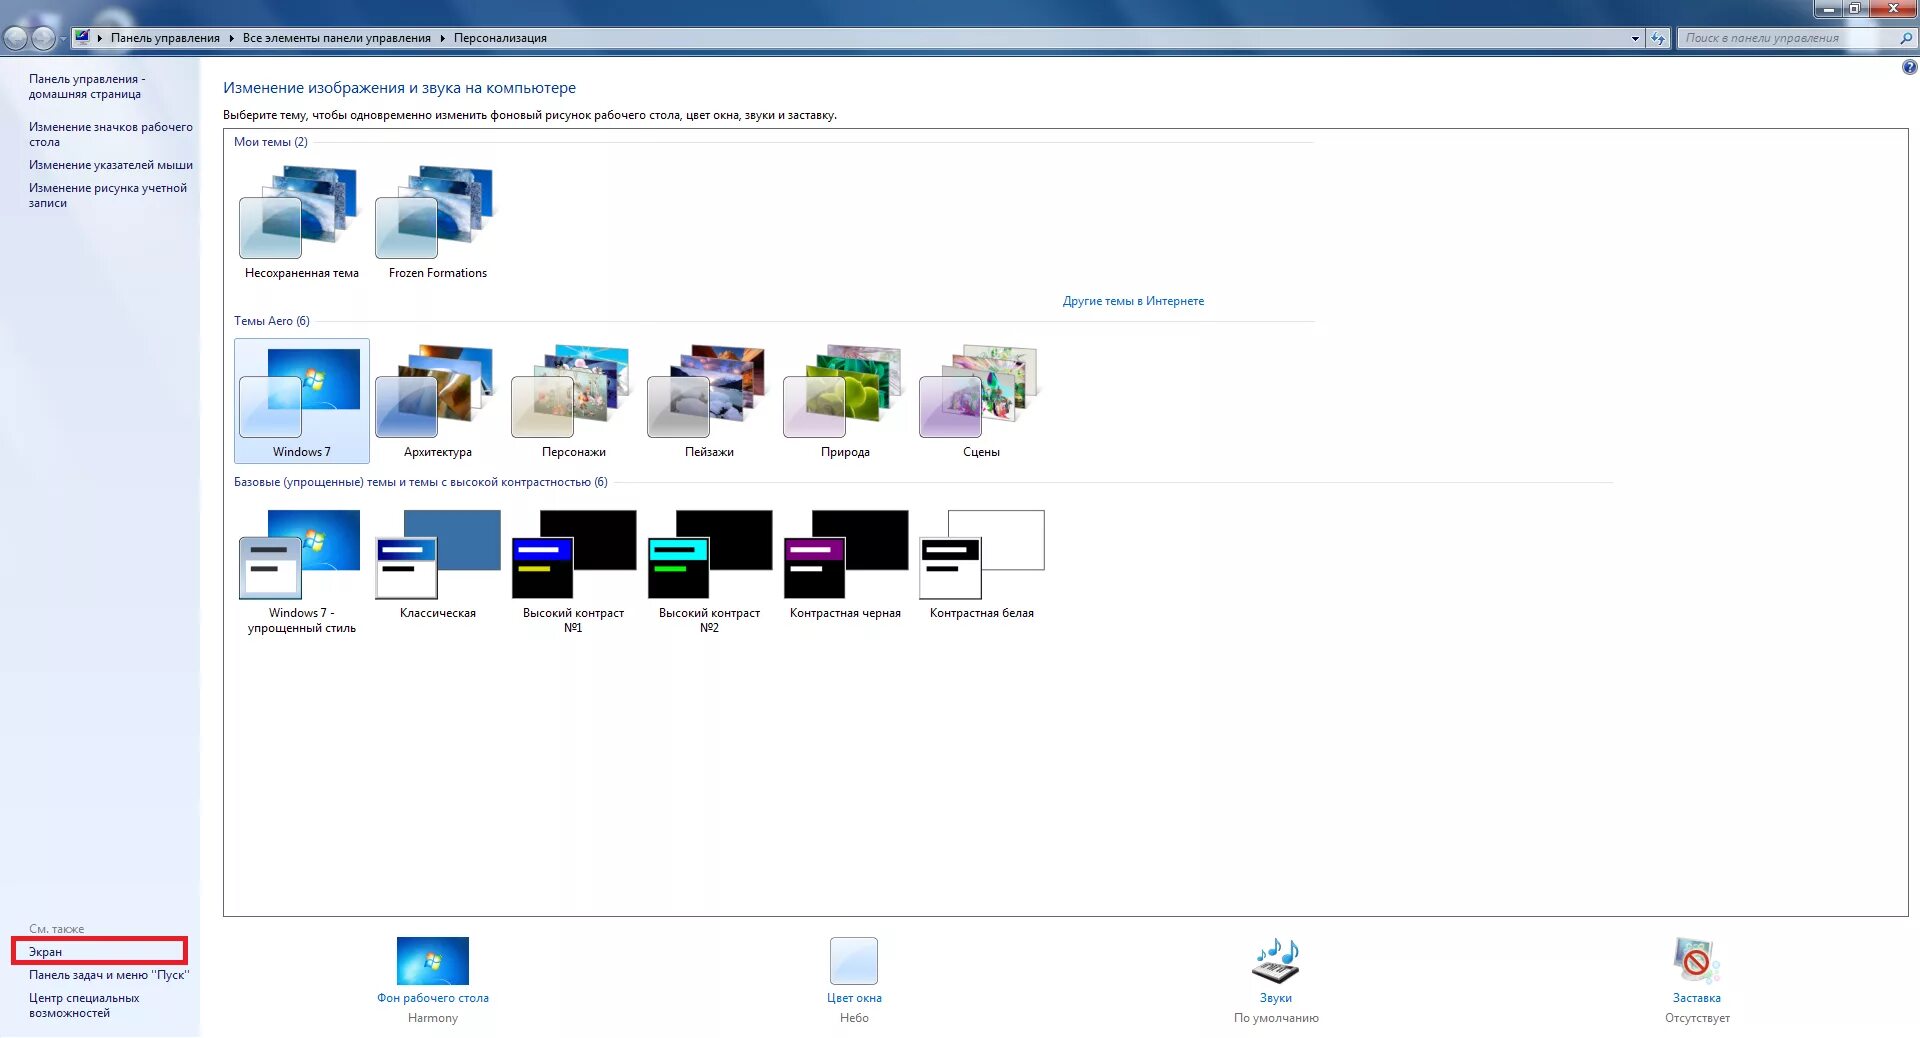The height and width of the screenshot is (1038, 1920).
Task: Apply the Сцены theme
Action: tap(981, 400)
